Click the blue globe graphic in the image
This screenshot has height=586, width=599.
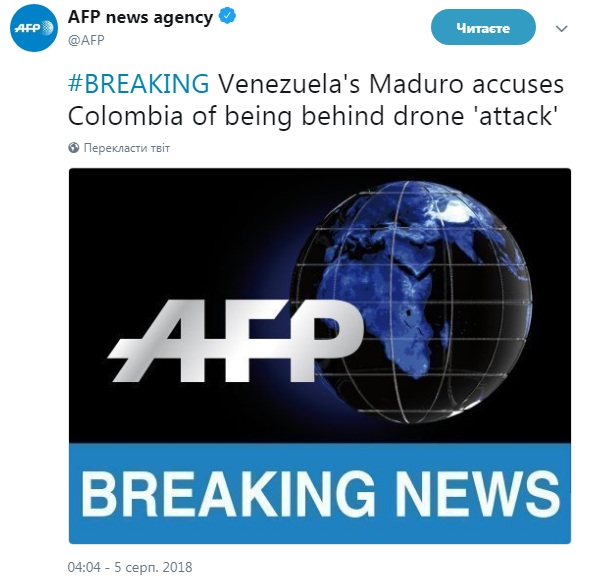[x=411, y=301]
